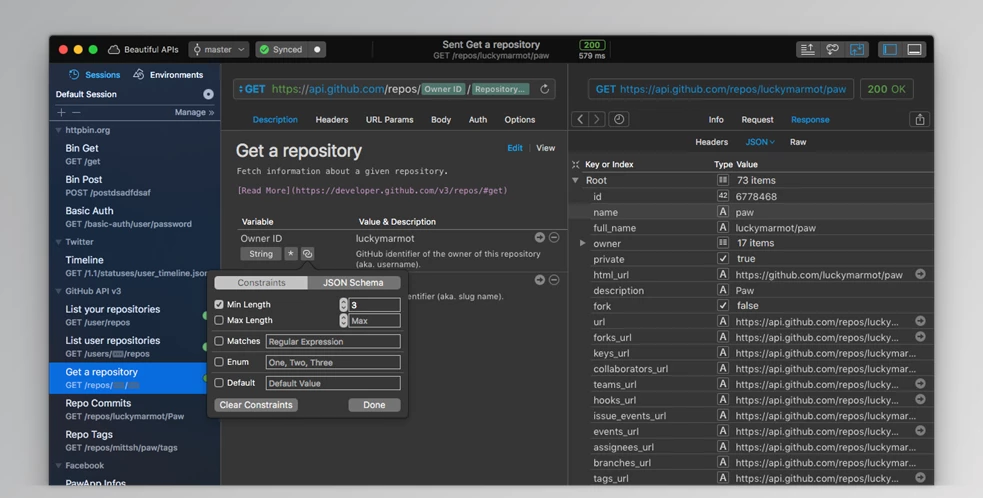
Task: Click the plus icon to add a session item
Action: pyautogui.click(x=62, y=112)
